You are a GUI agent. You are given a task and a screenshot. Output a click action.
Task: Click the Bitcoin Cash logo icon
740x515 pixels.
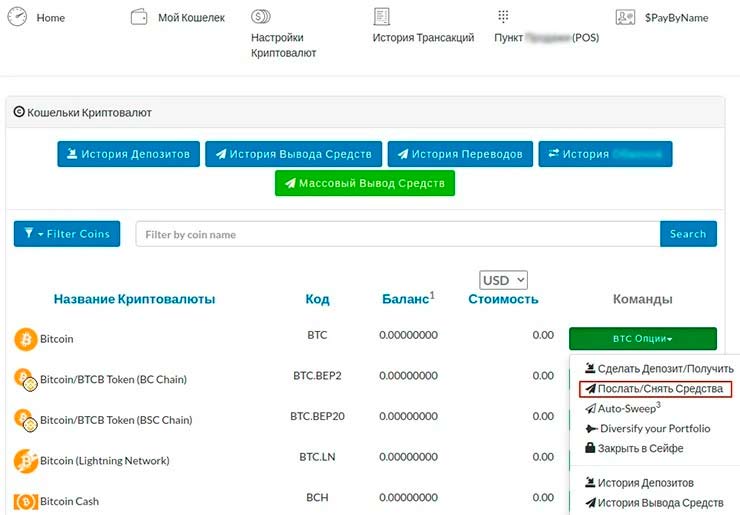click(x=25, y=501)
